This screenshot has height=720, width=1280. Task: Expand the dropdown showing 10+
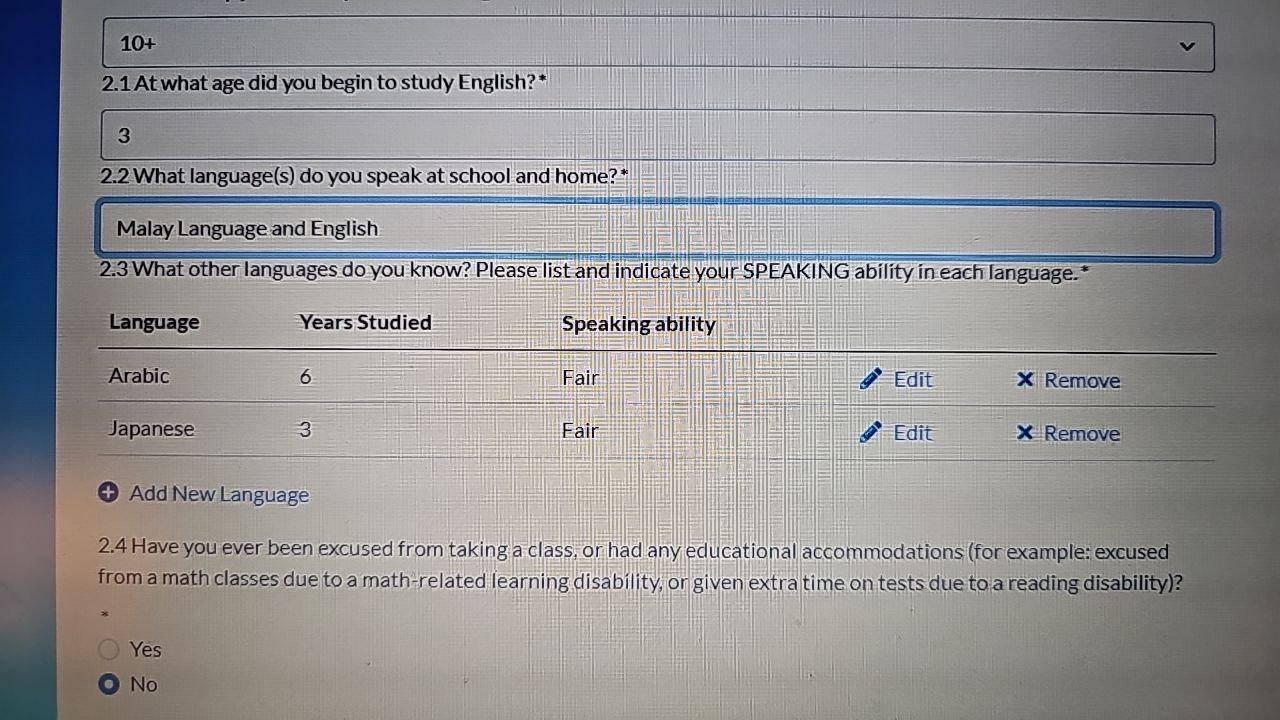[x=658, y=45]
